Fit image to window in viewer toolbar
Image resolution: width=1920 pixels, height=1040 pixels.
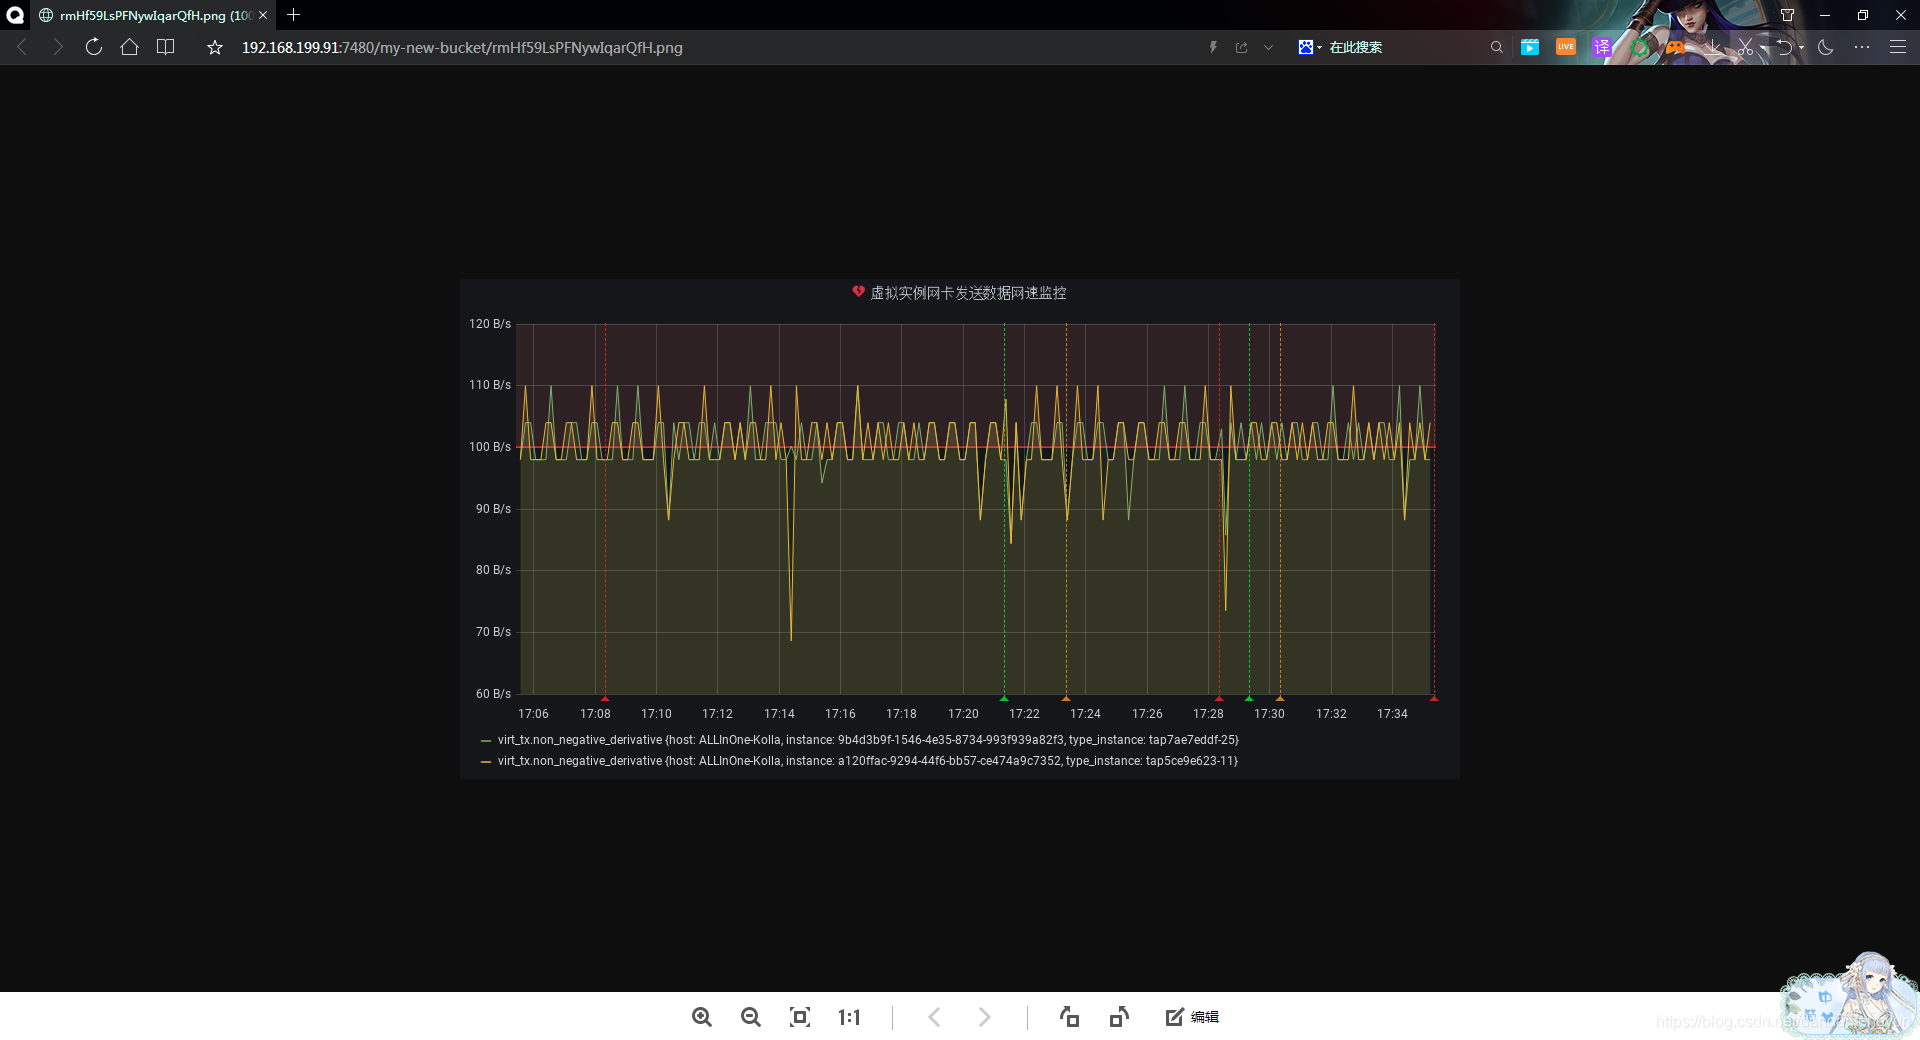pyautogui.click(x=800, y=1017)
